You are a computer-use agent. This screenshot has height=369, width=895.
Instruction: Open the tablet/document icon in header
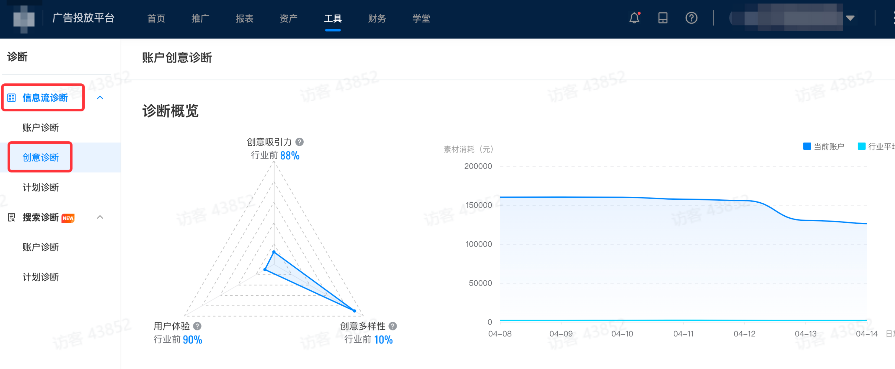click(x=663, y=18)
